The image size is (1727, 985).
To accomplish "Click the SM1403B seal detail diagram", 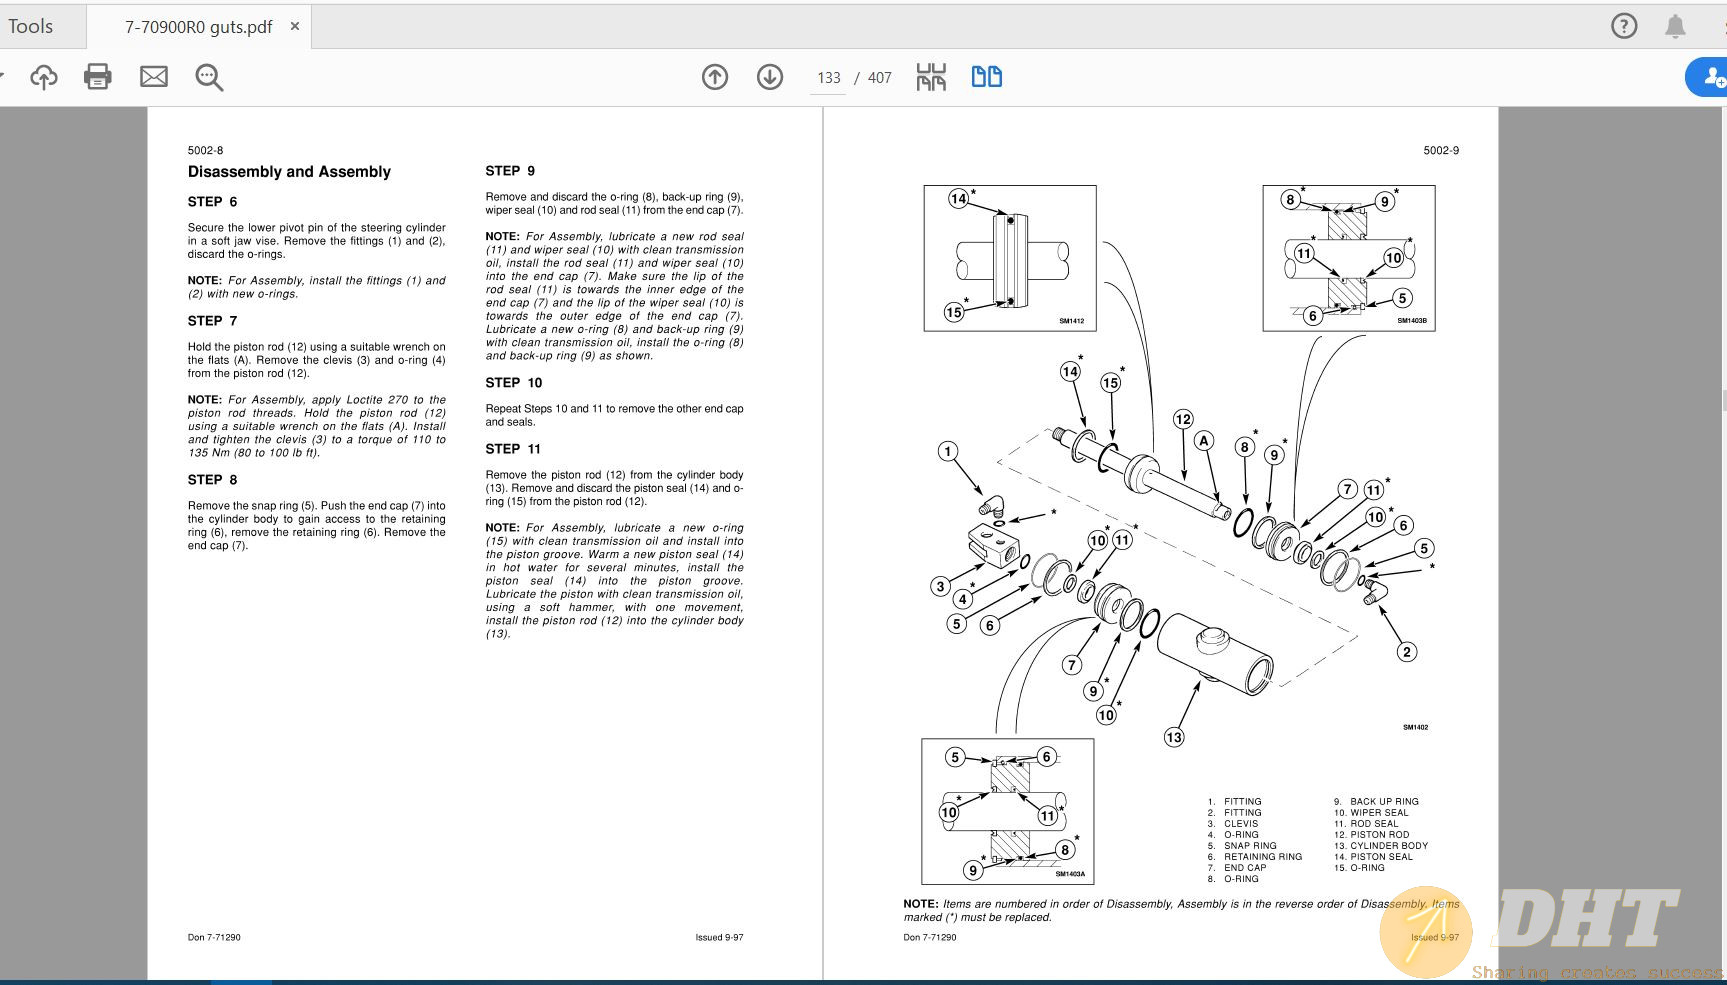I will coord(1349,258).
